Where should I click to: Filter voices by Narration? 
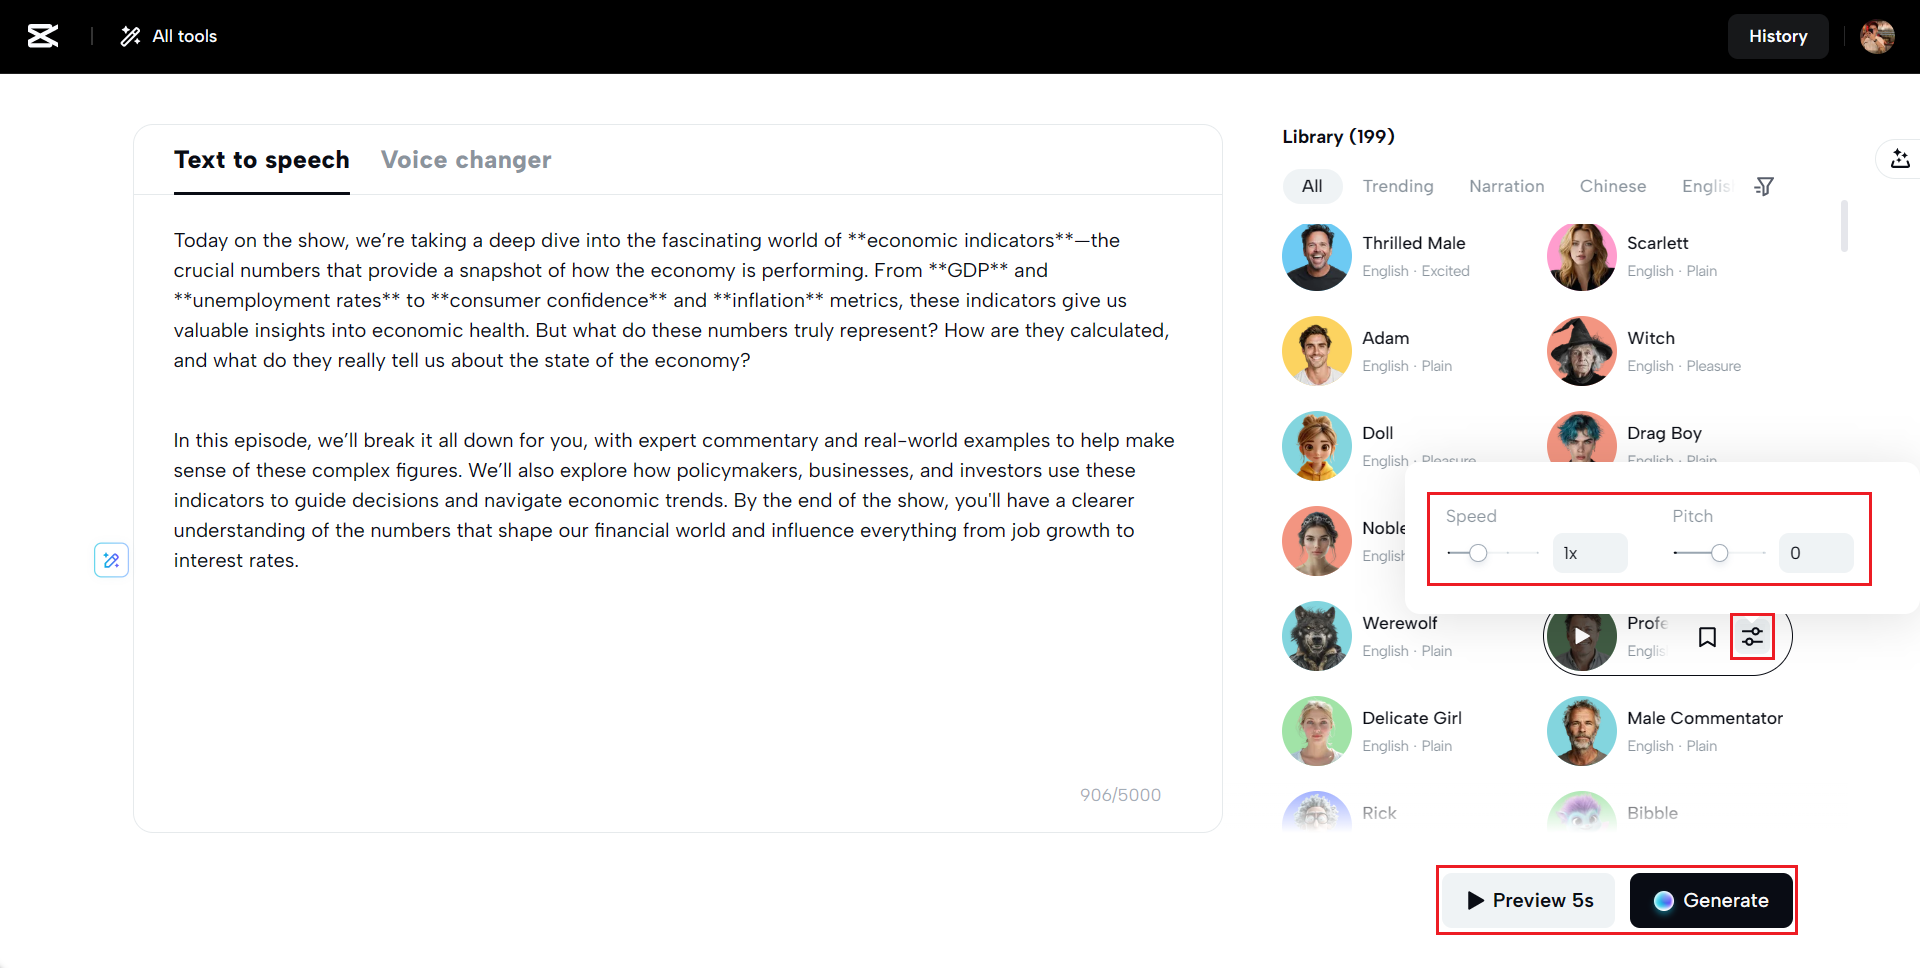click(x=1506, y=186)
